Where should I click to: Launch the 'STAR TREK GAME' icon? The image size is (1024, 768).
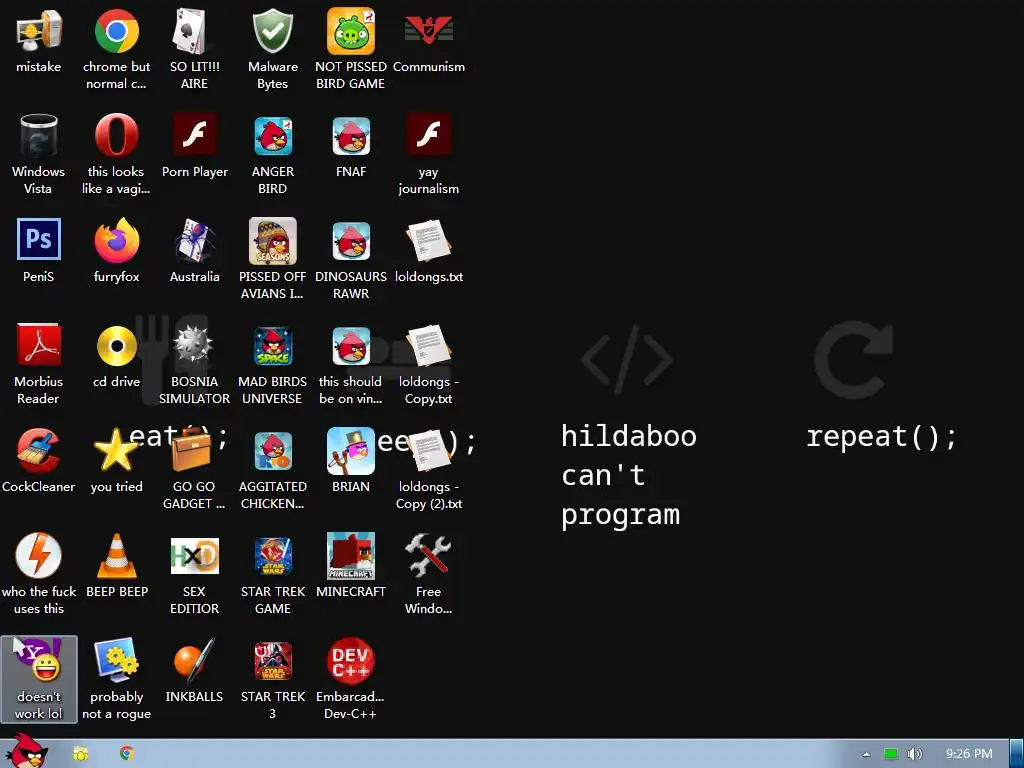272,556
